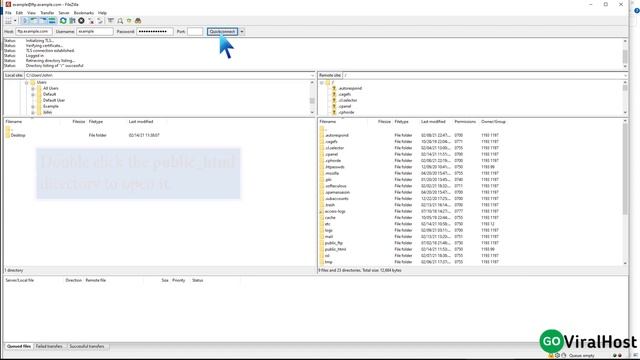Screen dimensions: 640x360
Task: Select the Desktop folder in local list
Action: pyautogui.click(x=18, y=135)
